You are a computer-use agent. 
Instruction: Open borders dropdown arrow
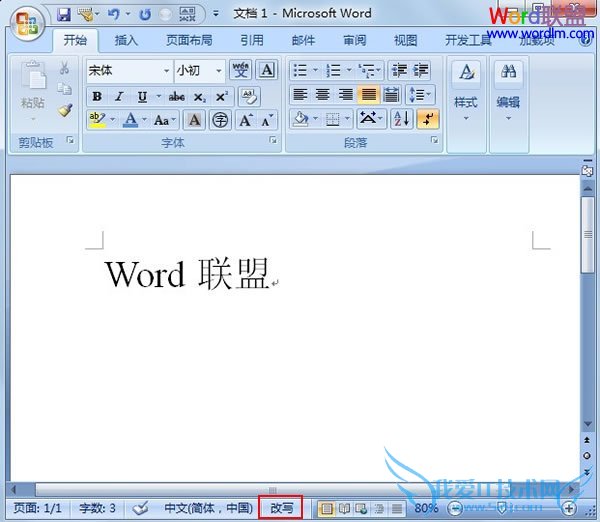pyautogui.click(x=347, y=119)
